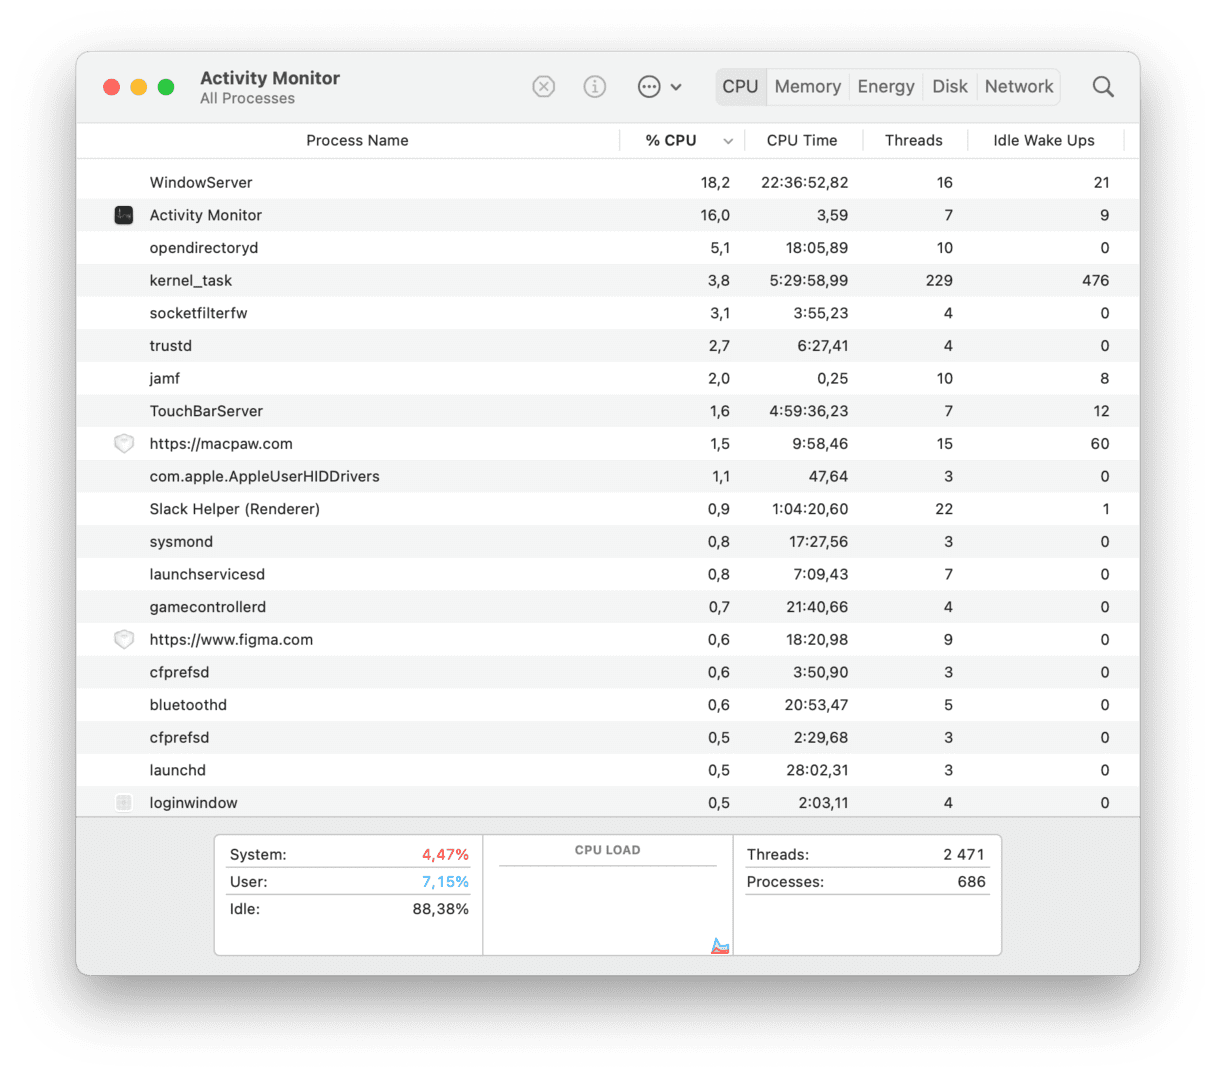The image size is (1216, 1076).
Task: Click the inspect process info icon
Action: tap(595, 87)
